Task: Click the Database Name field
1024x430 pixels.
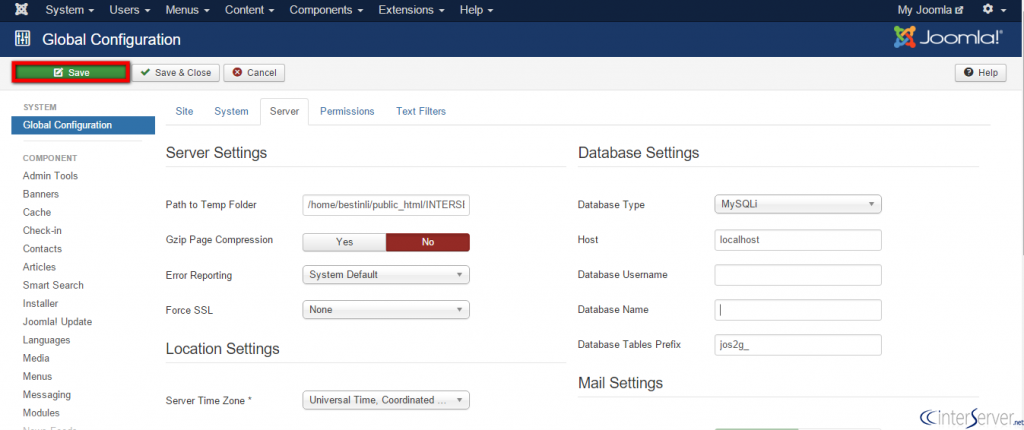Action: tap(798, 310)
